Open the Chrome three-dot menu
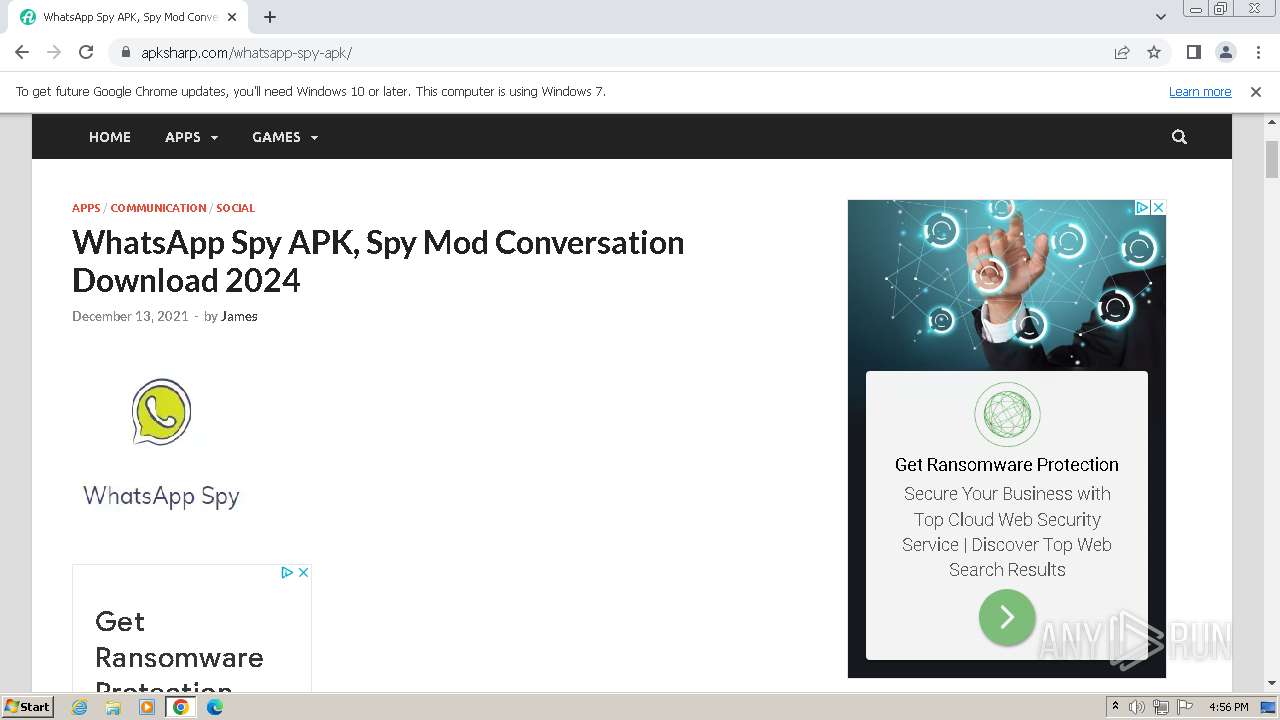The width and height of the screenshot is (1280, 720). pyautogui.click(x=1256, y=52)
